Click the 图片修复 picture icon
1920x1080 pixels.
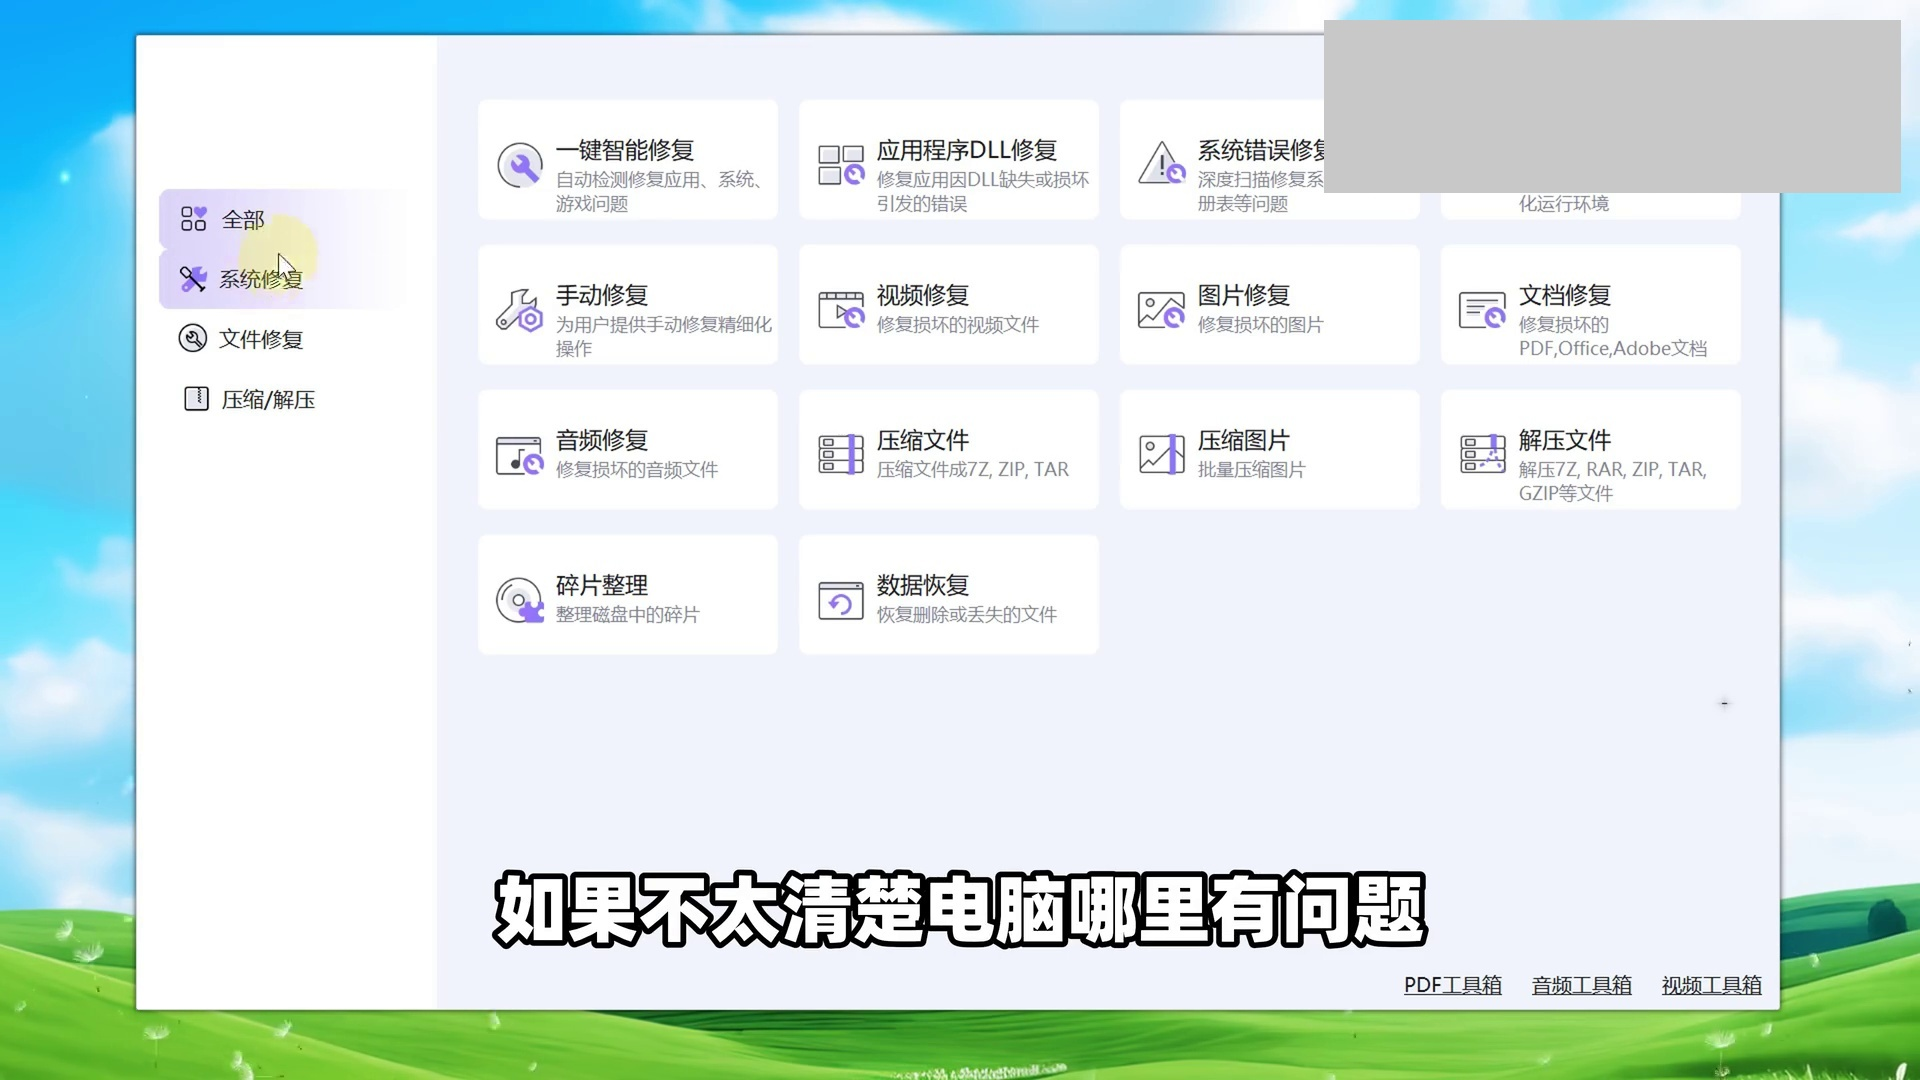click(1161, 310)
